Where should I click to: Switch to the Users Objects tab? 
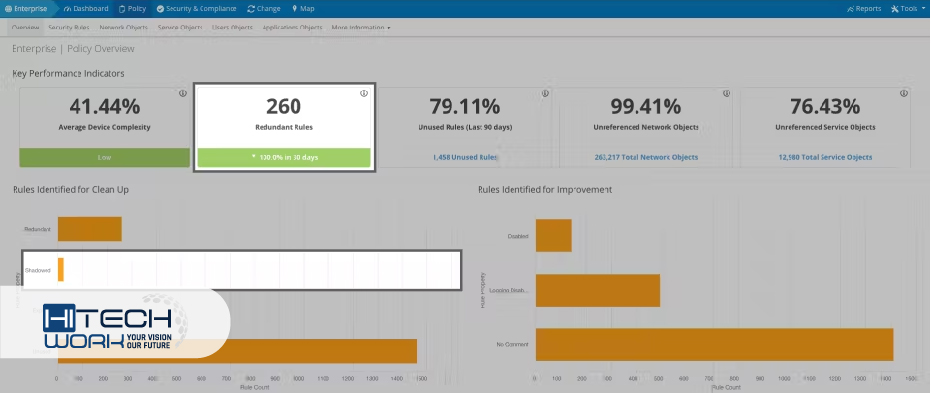(232, 28)
